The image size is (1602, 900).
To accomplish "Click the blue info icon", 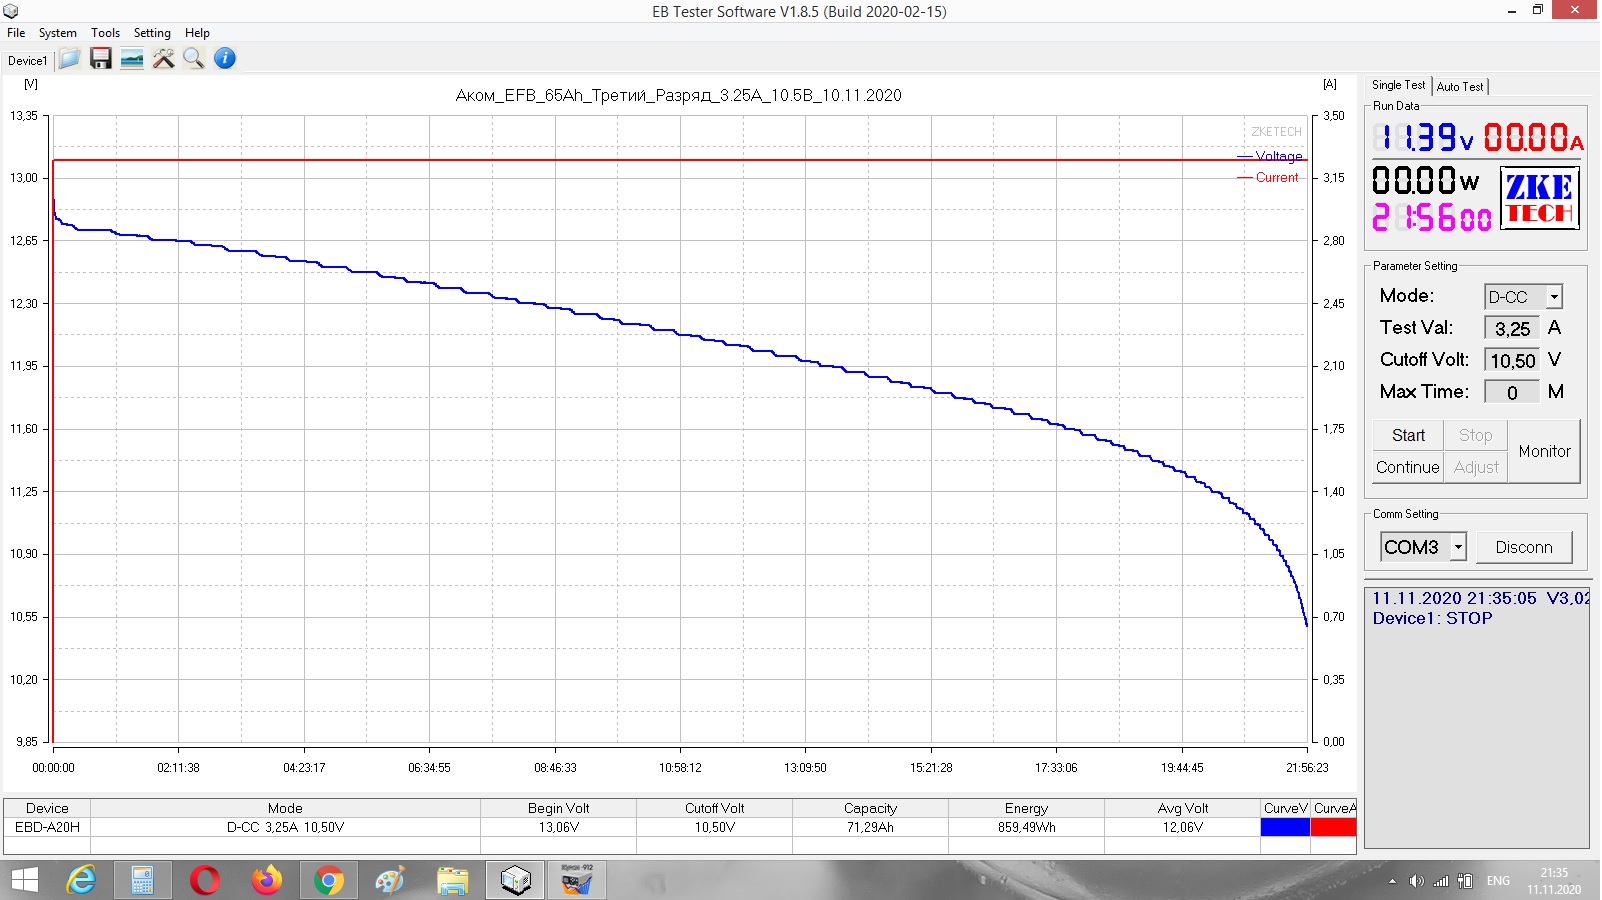I will [225, 59].
